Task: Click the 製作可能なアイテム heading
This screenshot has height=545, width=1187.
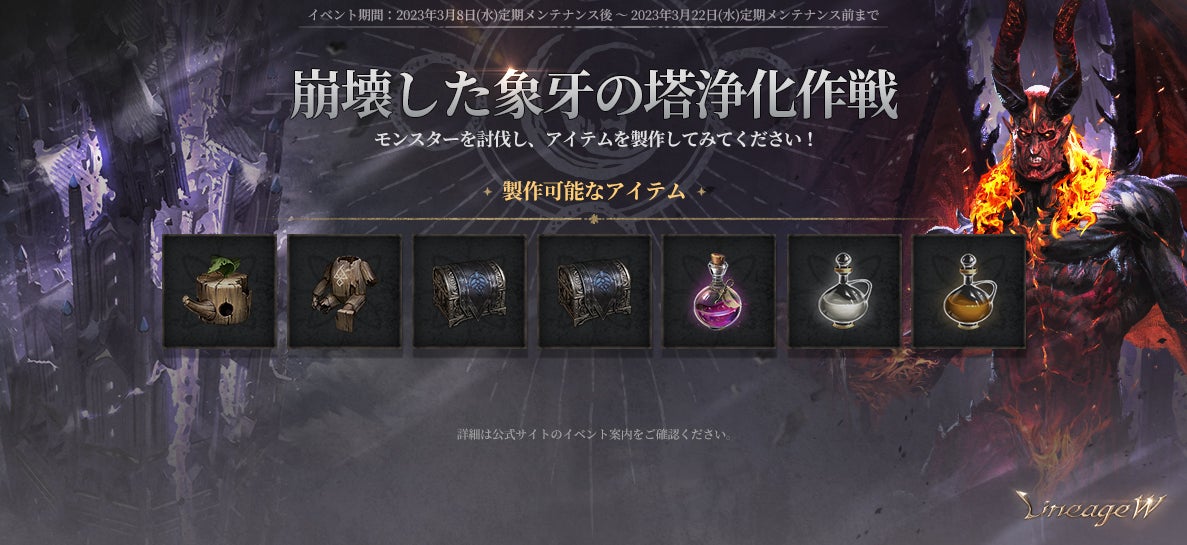Action: tap(594, 192)
